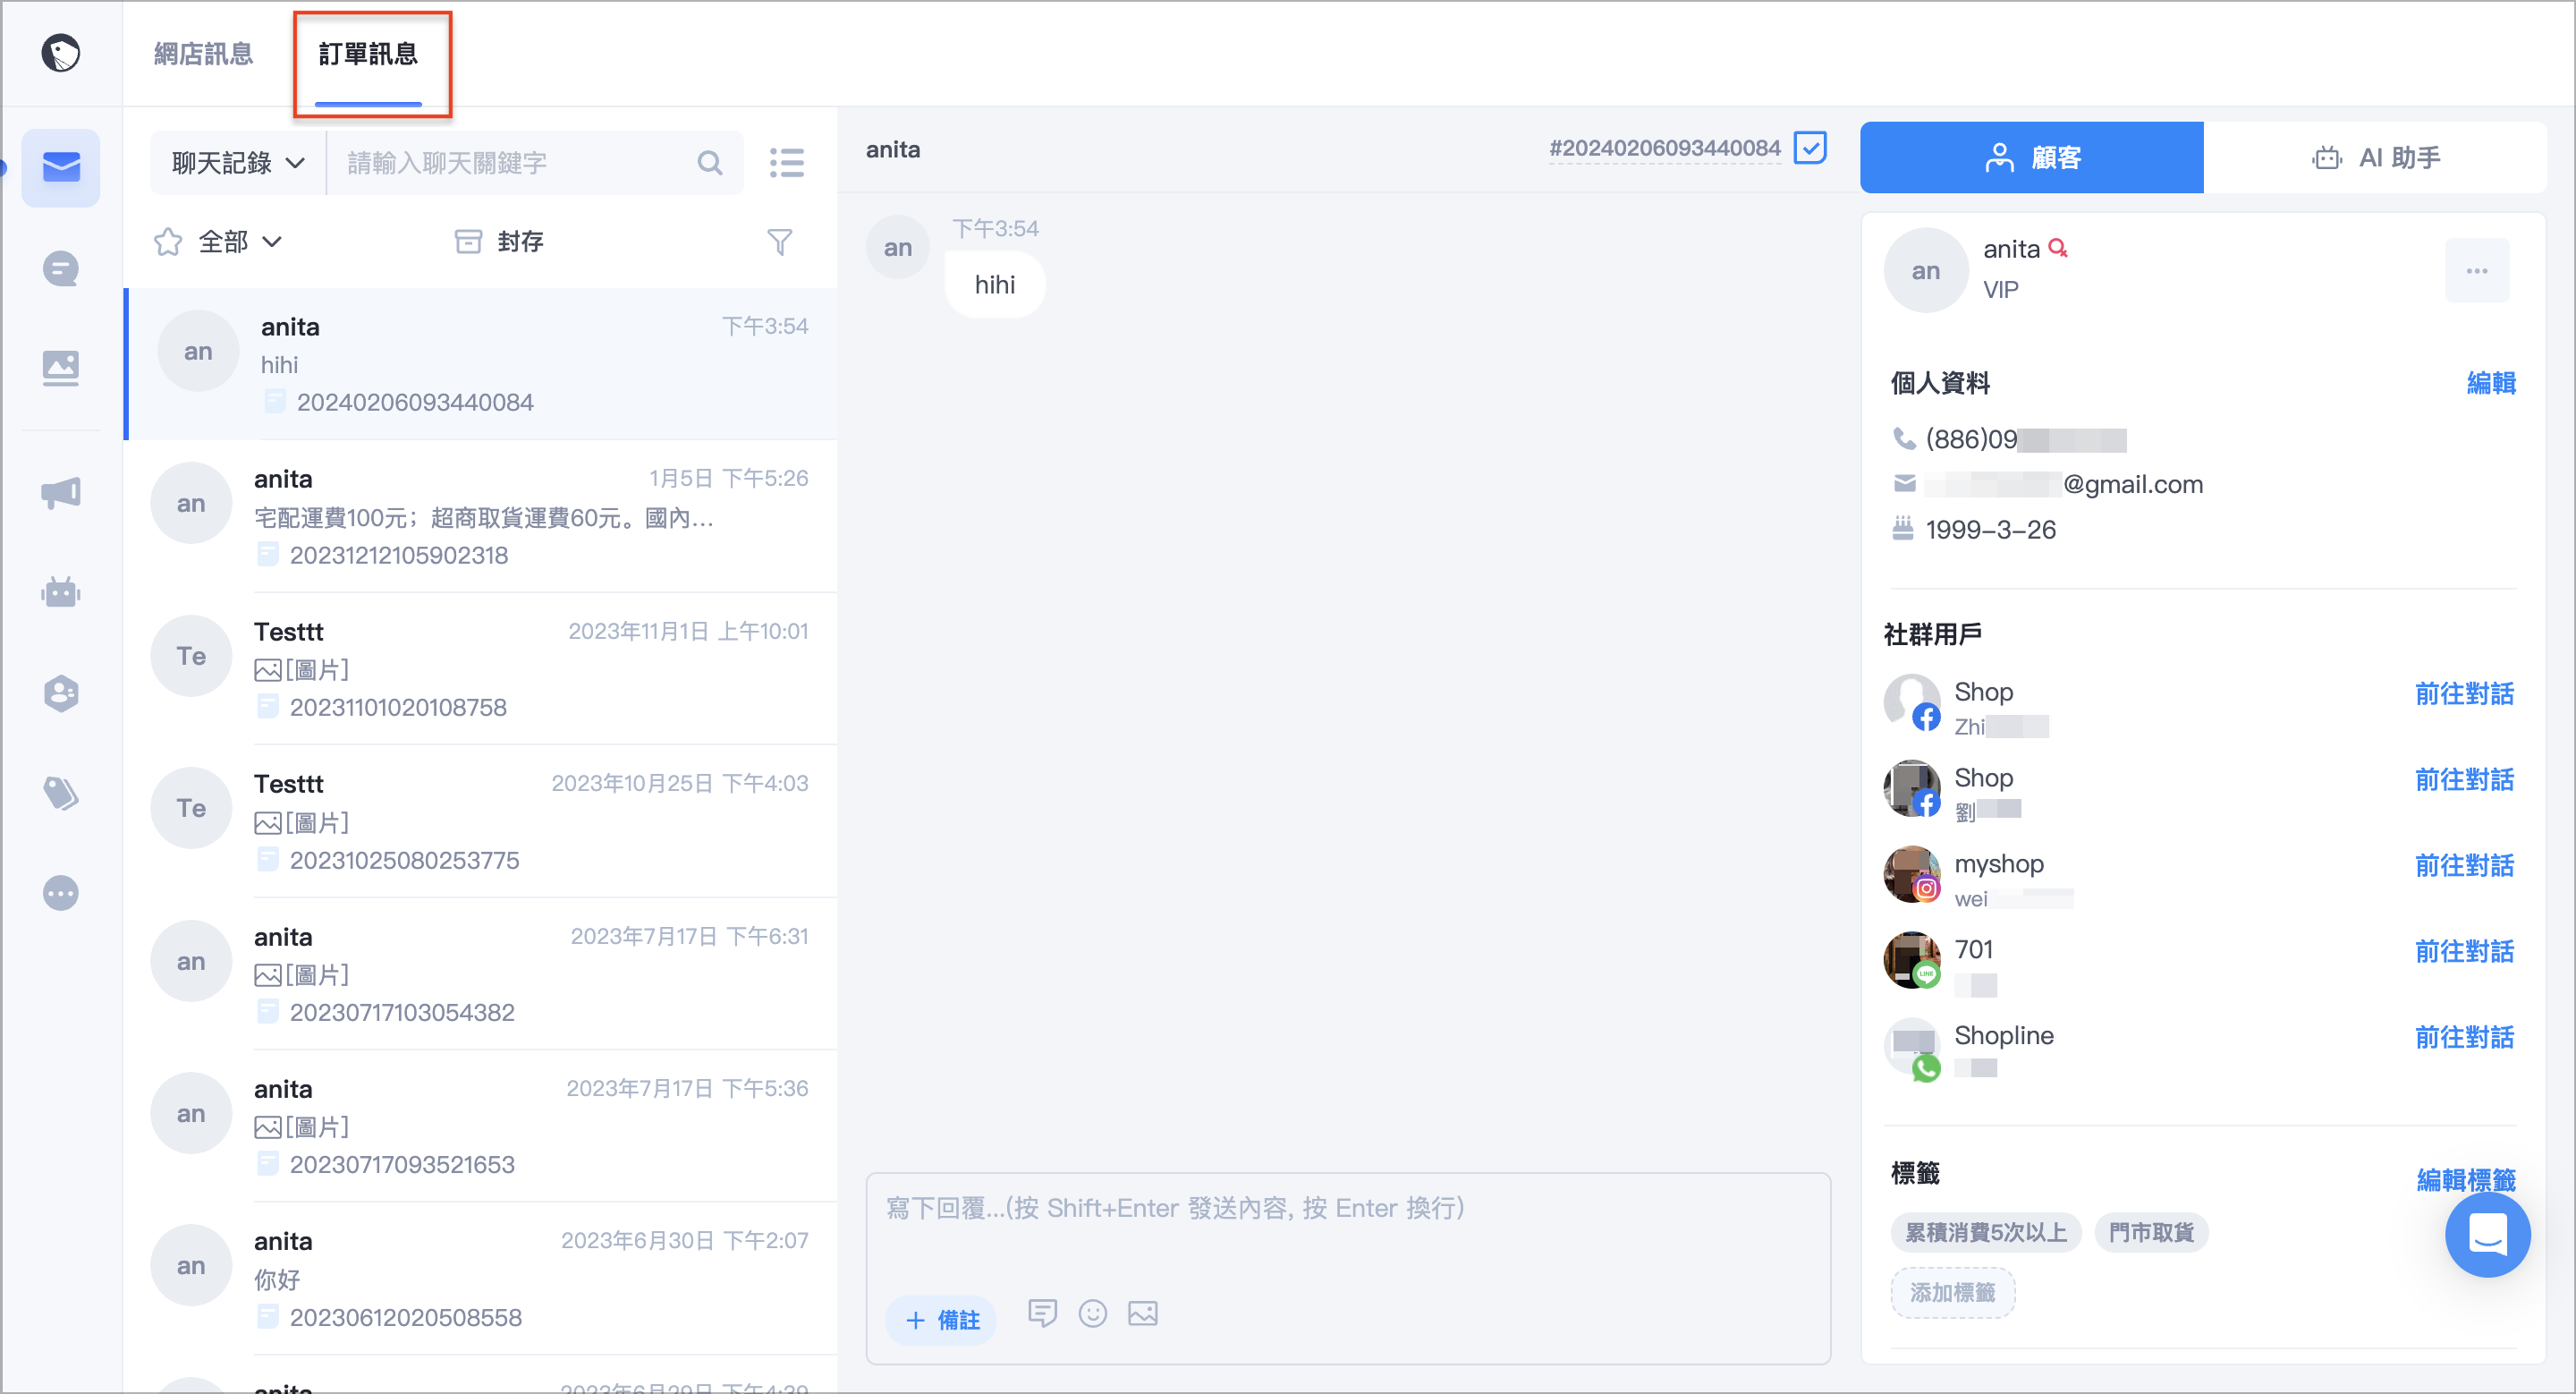Toggle the list view icon beside the search
This screenshot has width=2576, height=1394.
(x=787, y=163)
